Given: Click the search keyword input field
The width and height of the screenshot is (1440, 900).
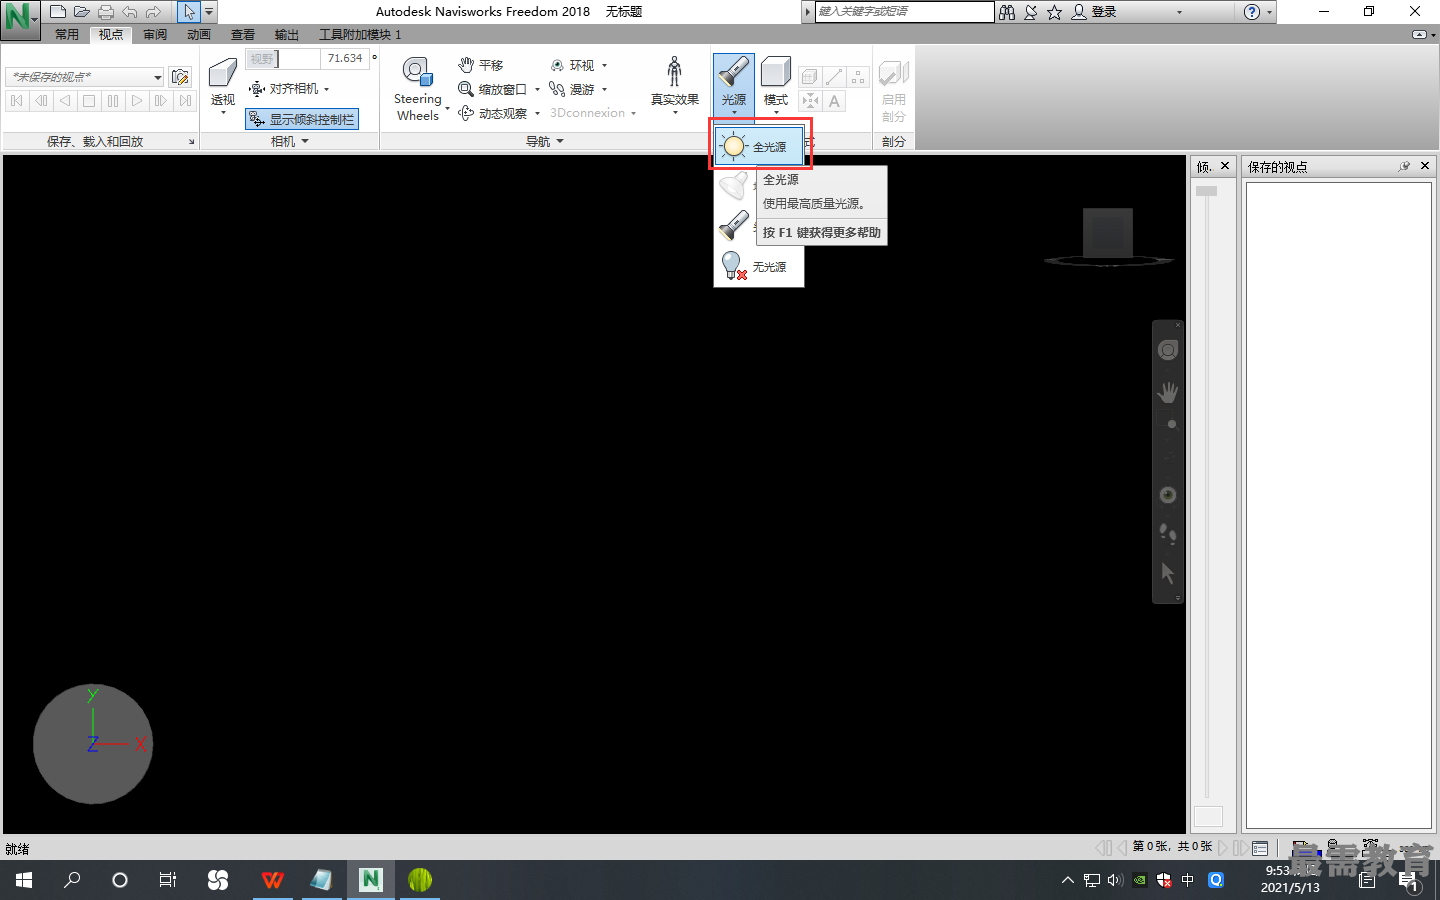Looking at the screenshot, I should (904, 12).
